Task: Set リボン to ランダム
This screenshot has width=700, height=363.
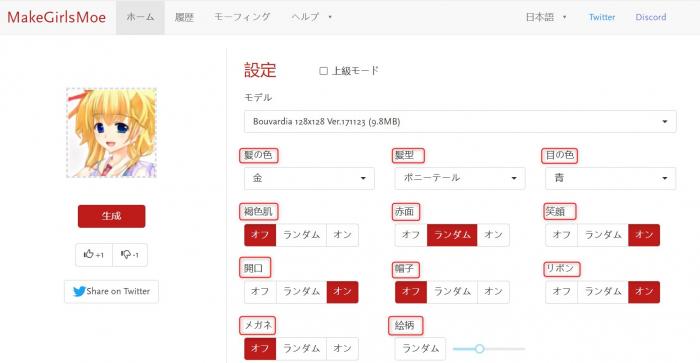Action: [603, 292]
